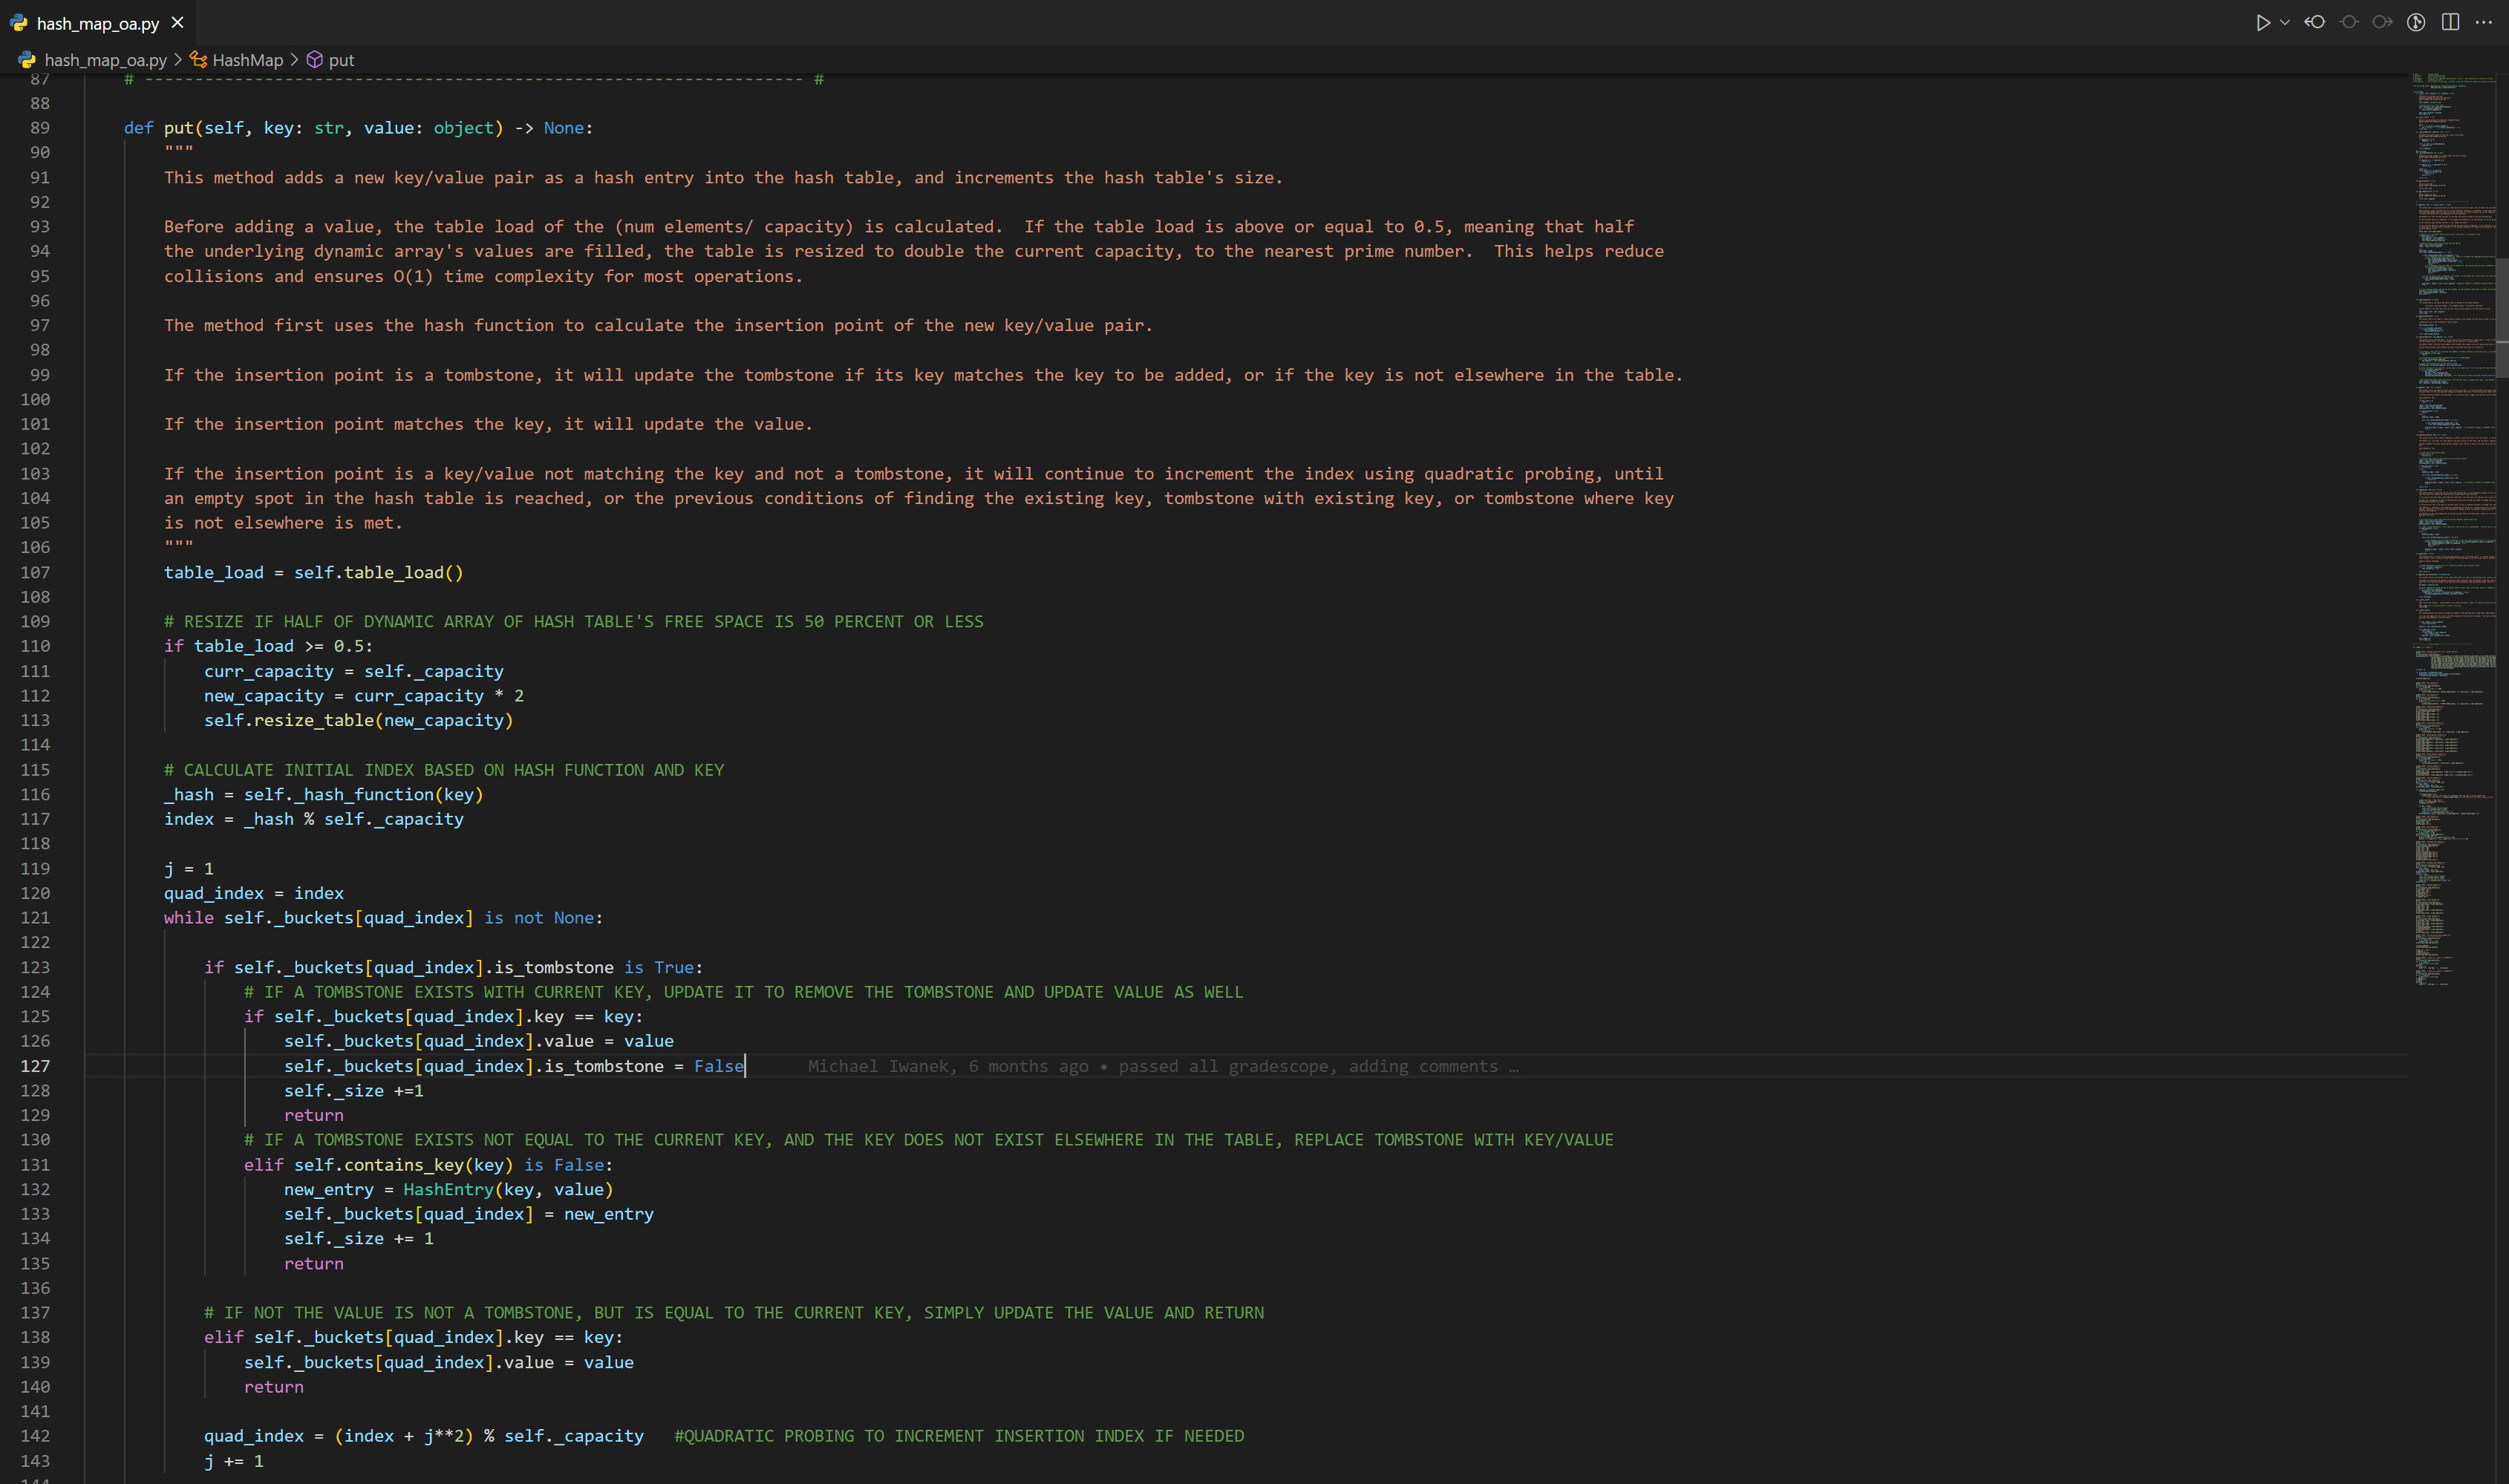
Task: Click 'self.resize_table(new_capacity)' call
Action: (x=358, y=720)
